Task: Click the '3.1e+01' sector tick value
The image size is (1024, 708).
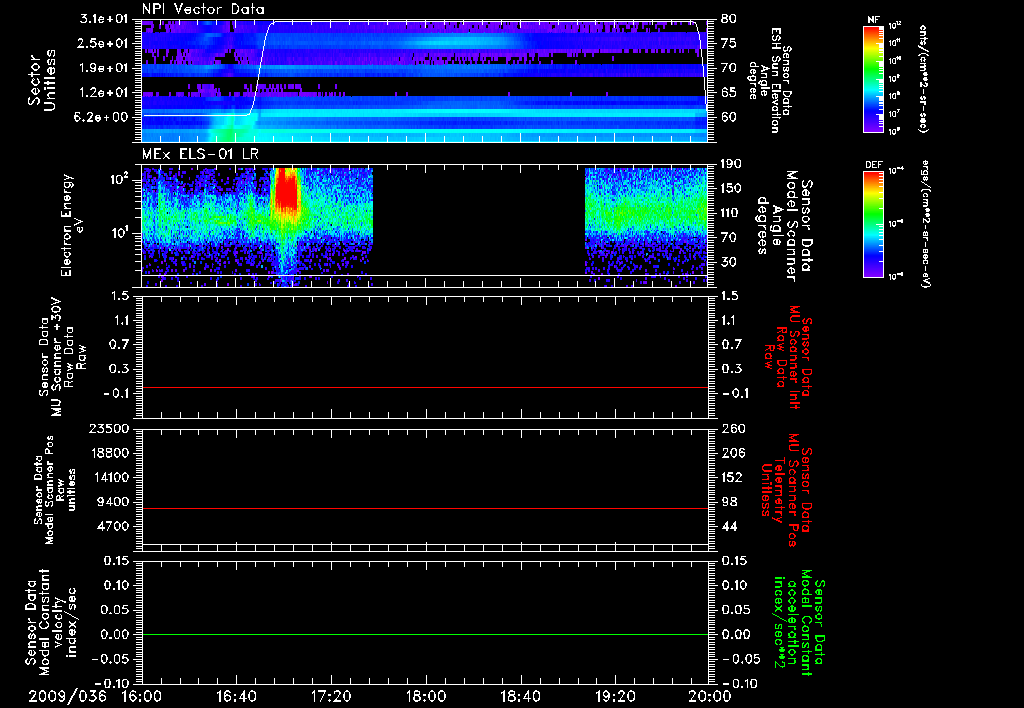Action: pos(103,19)
